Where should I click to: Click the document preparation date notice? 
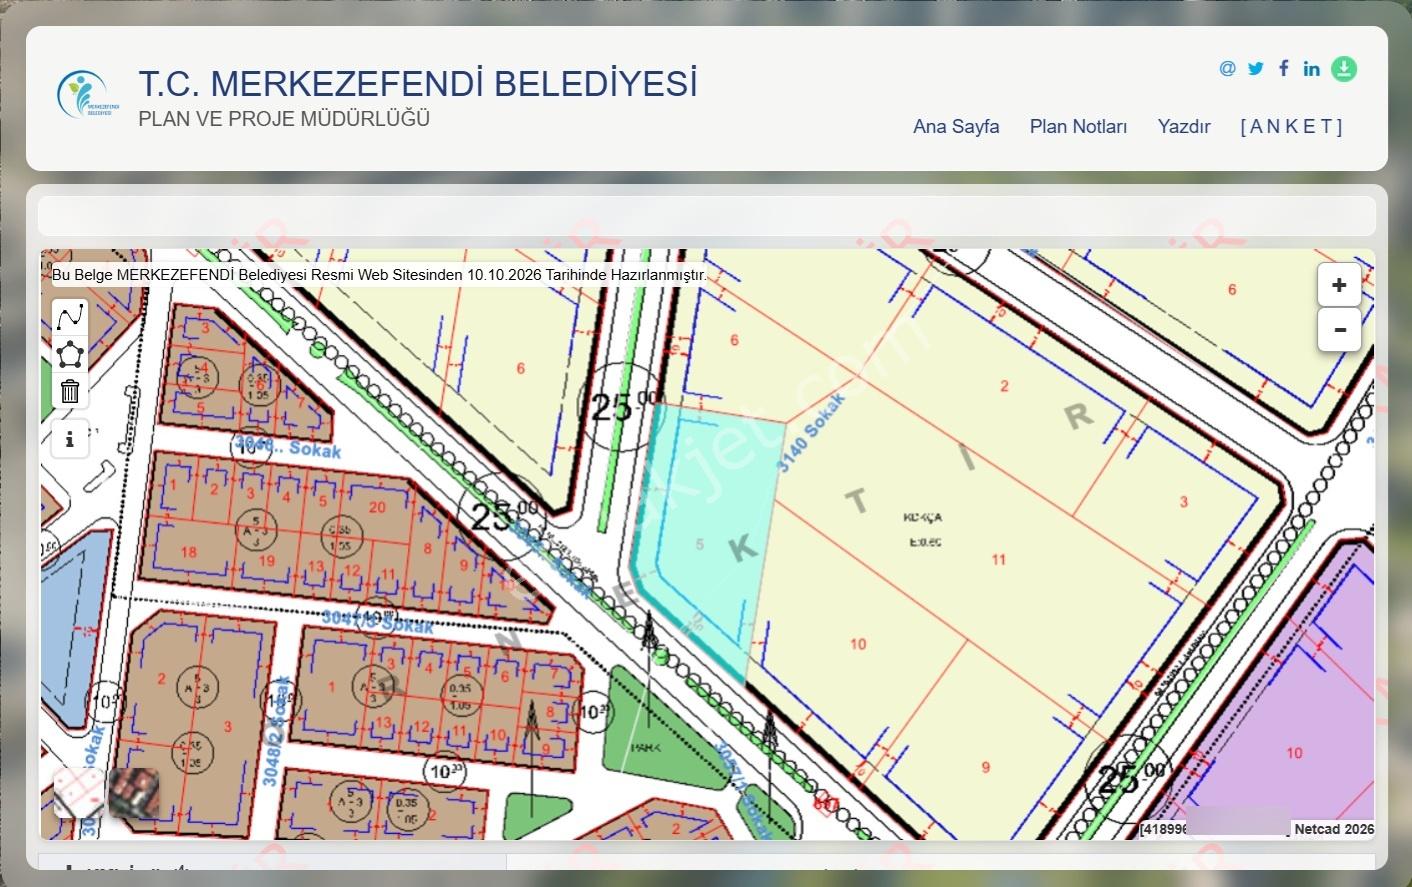click(379, 275)
